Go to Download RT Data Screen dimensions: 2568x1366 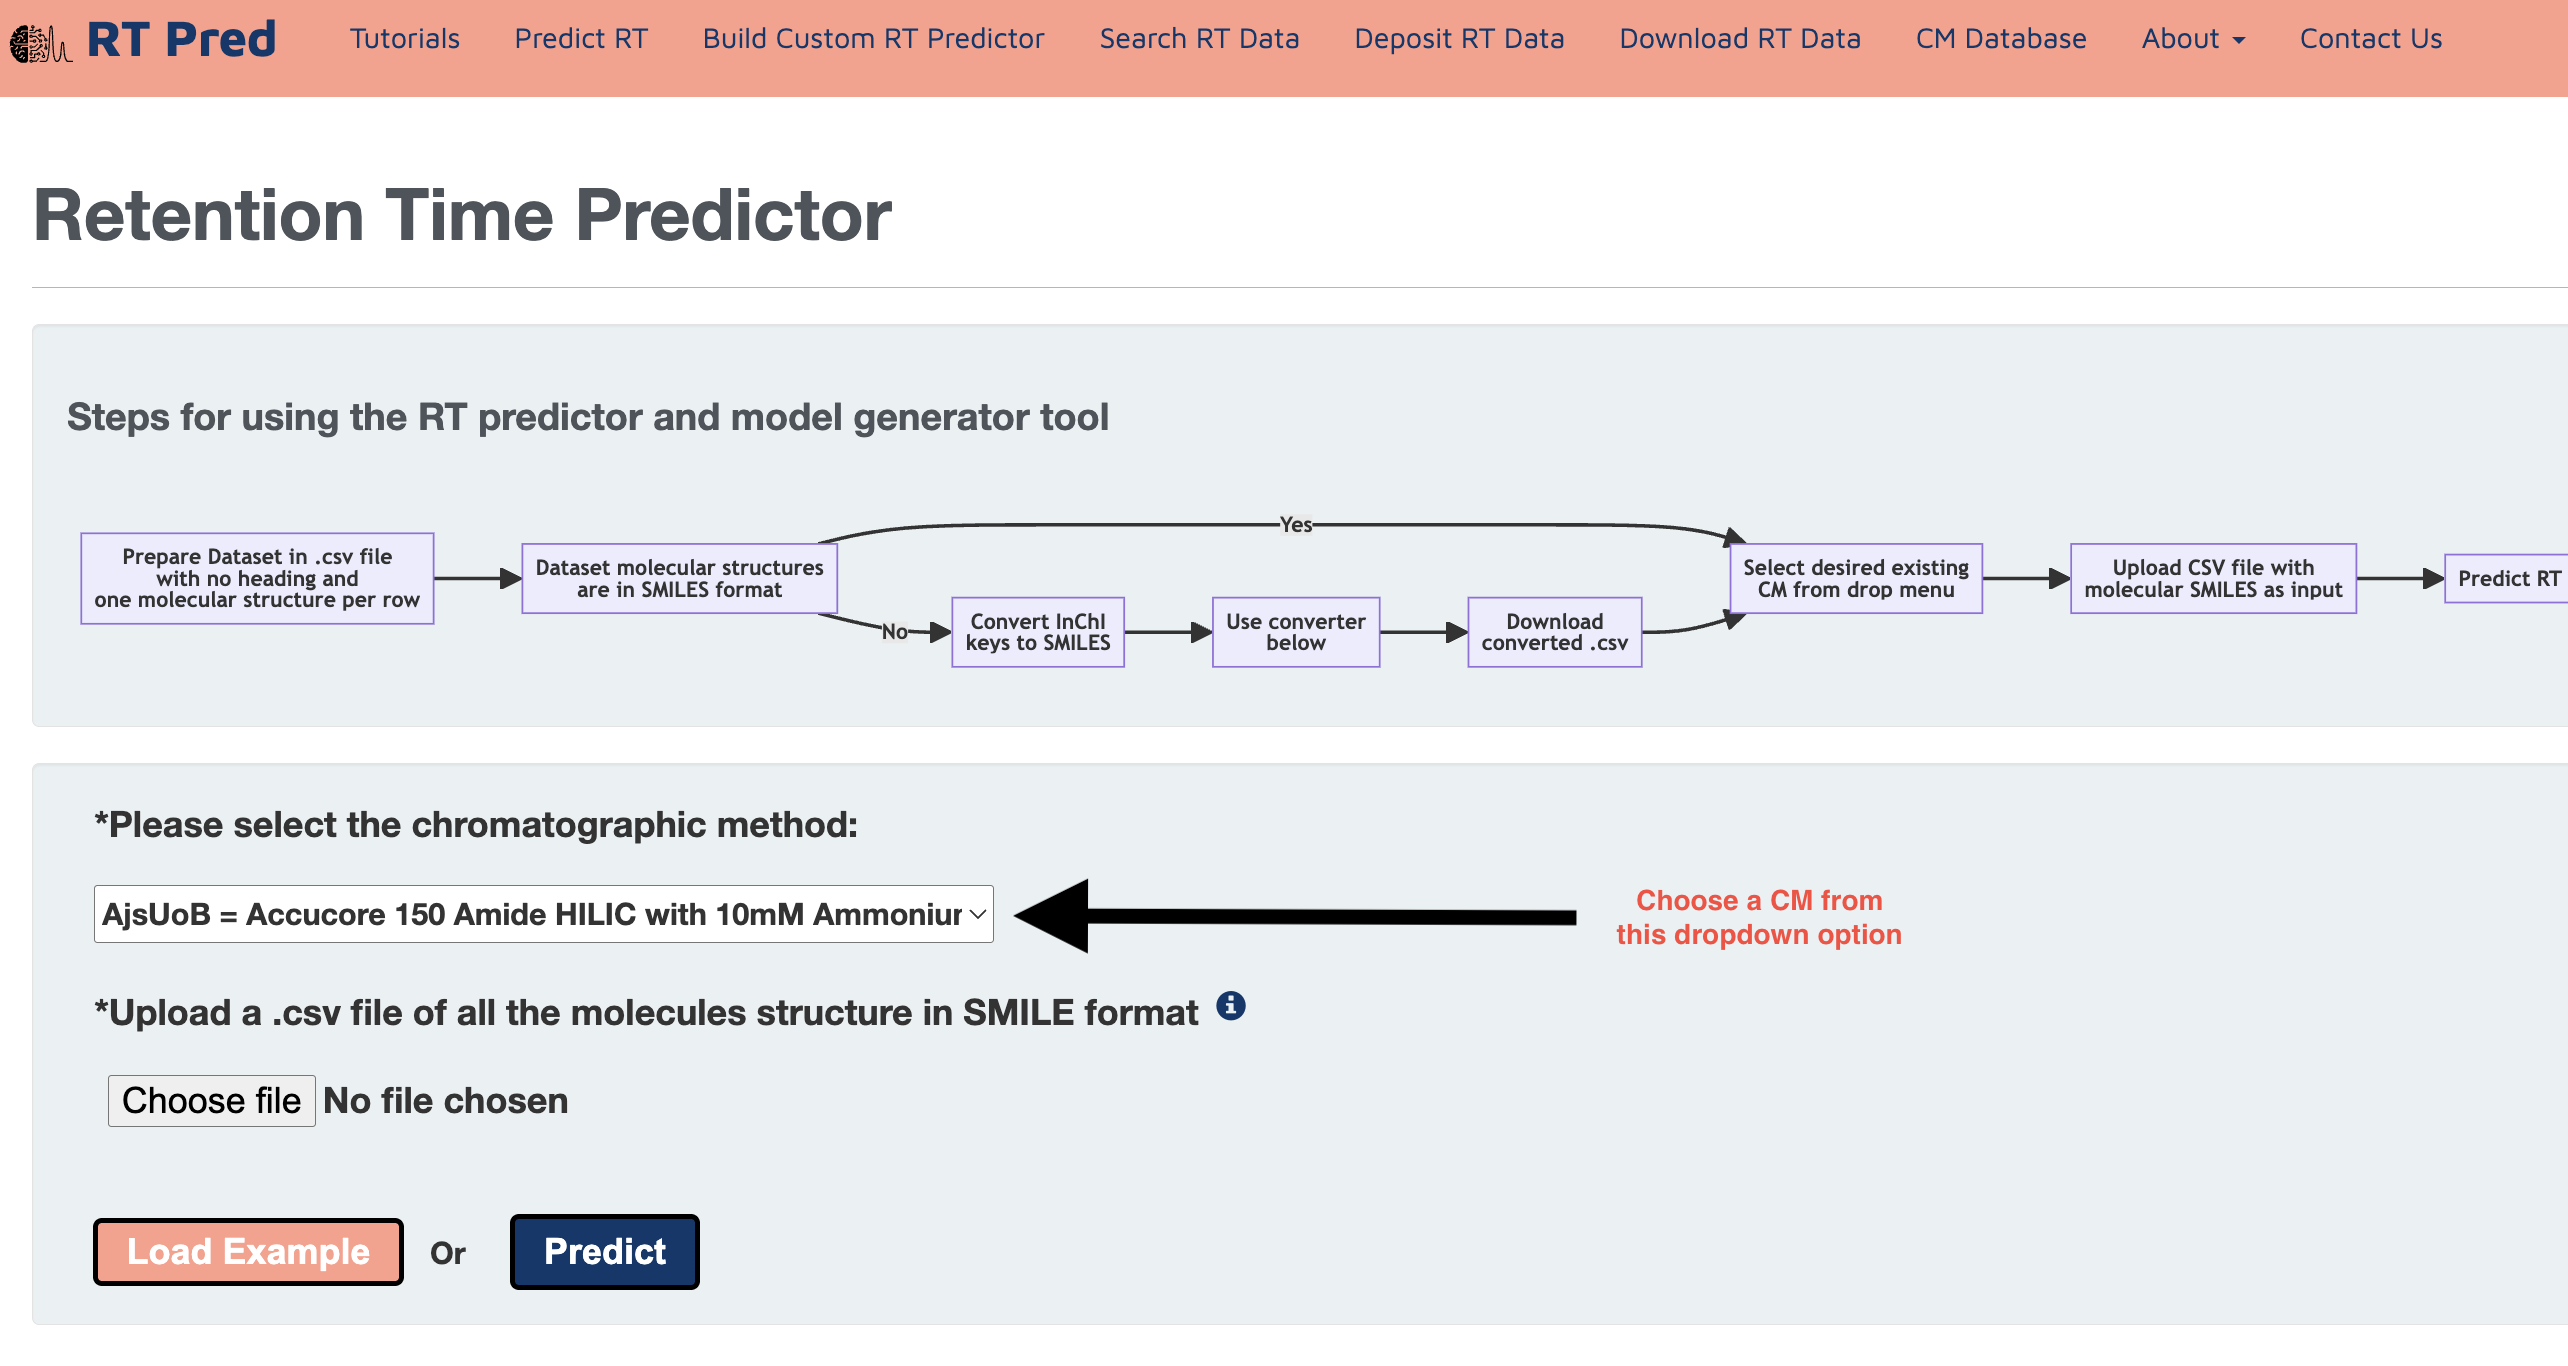[1740, 39]
